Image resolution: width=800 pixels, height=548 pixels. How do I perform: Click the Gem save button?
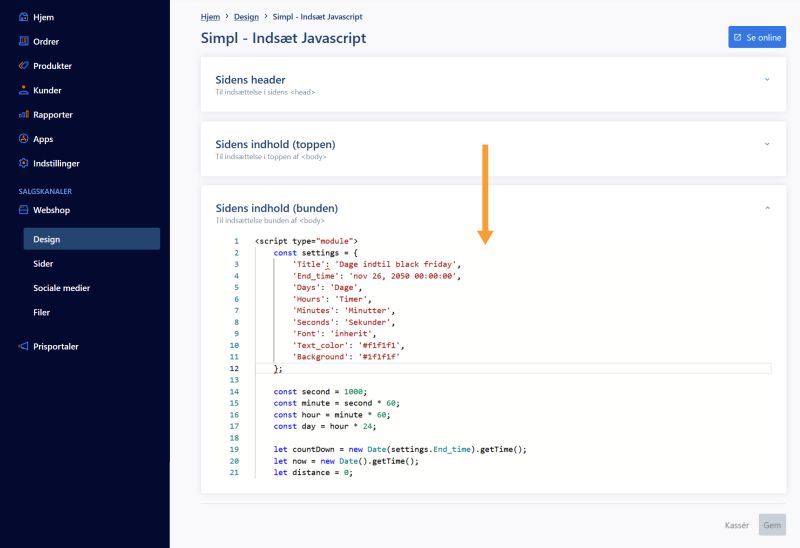click(772, 525)
